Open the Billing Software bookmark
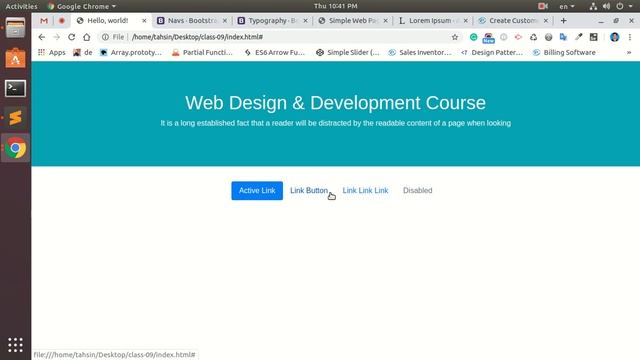This screenshot has height=360, width=640. [564, 52]
